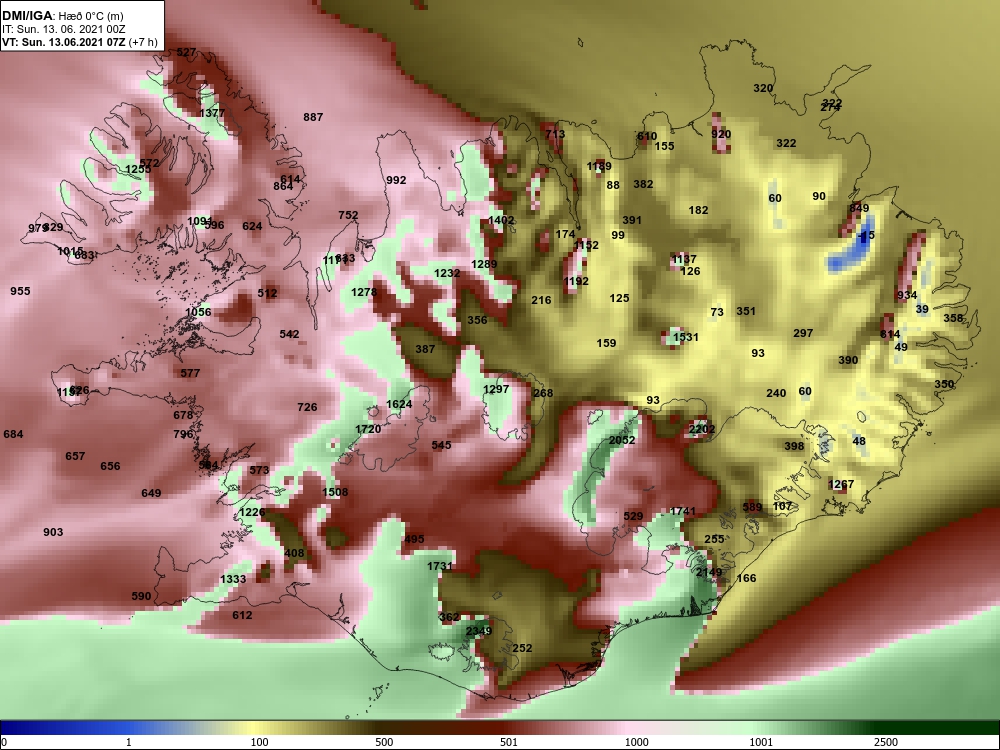Screen dimensions: 1000x750
Task: Click legend label '2500'
Action: pyautogui.click(x=886, y=742)
